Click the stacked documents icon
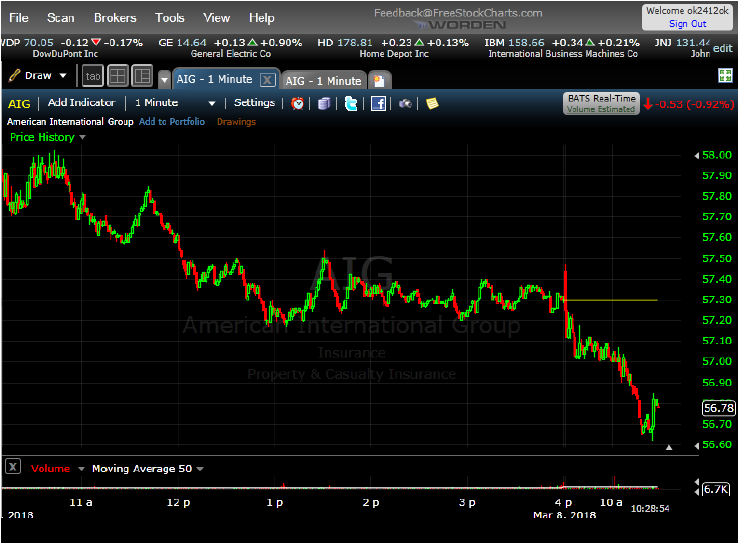Image resolution: width=738 pixels, height=544 pixels. click(324, 104)
